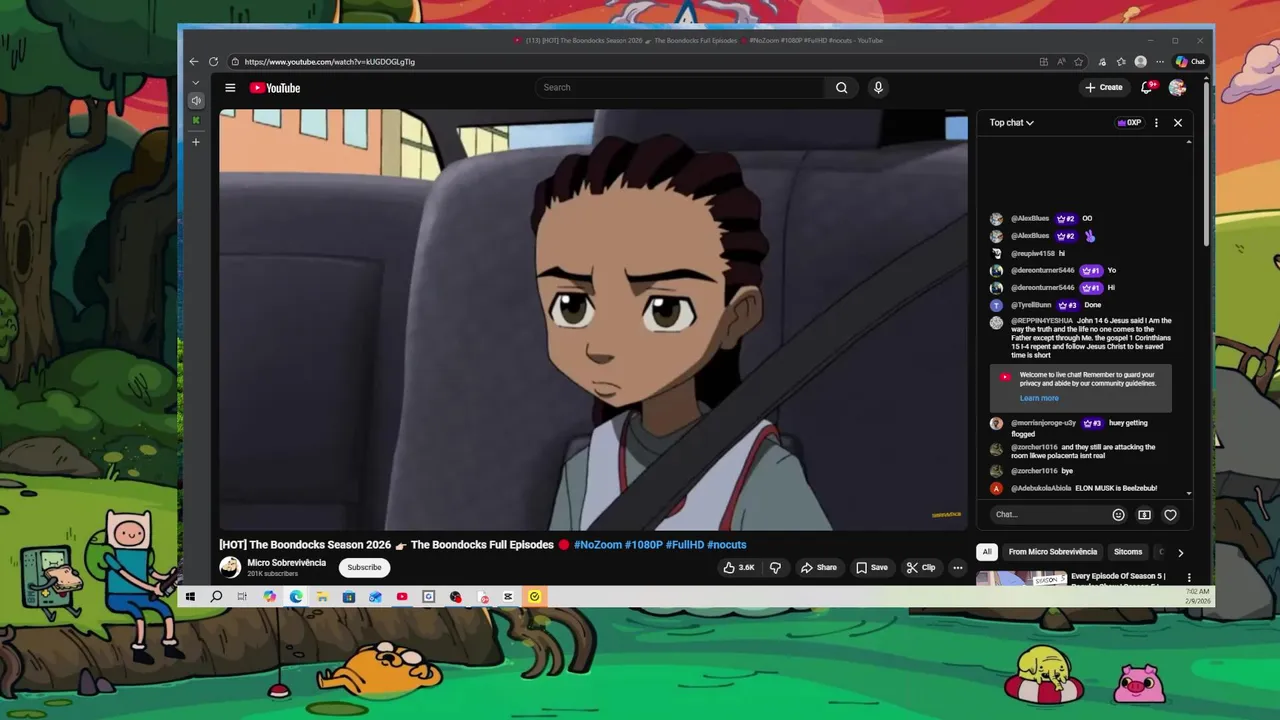Open Every Episode Of Season 5 thumbnail
This screenshot has height=720, width=1280.
(x=1020, y=578)
